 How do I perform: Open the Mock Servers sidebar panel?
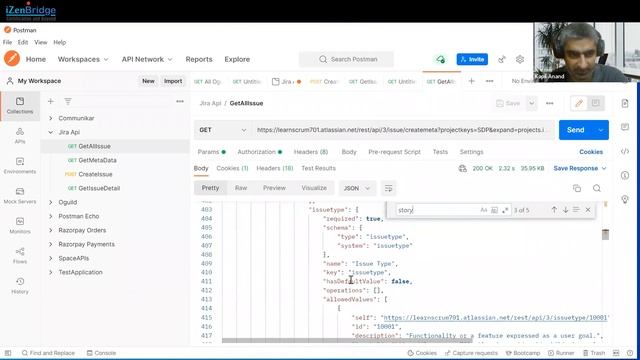pos(20,196)
